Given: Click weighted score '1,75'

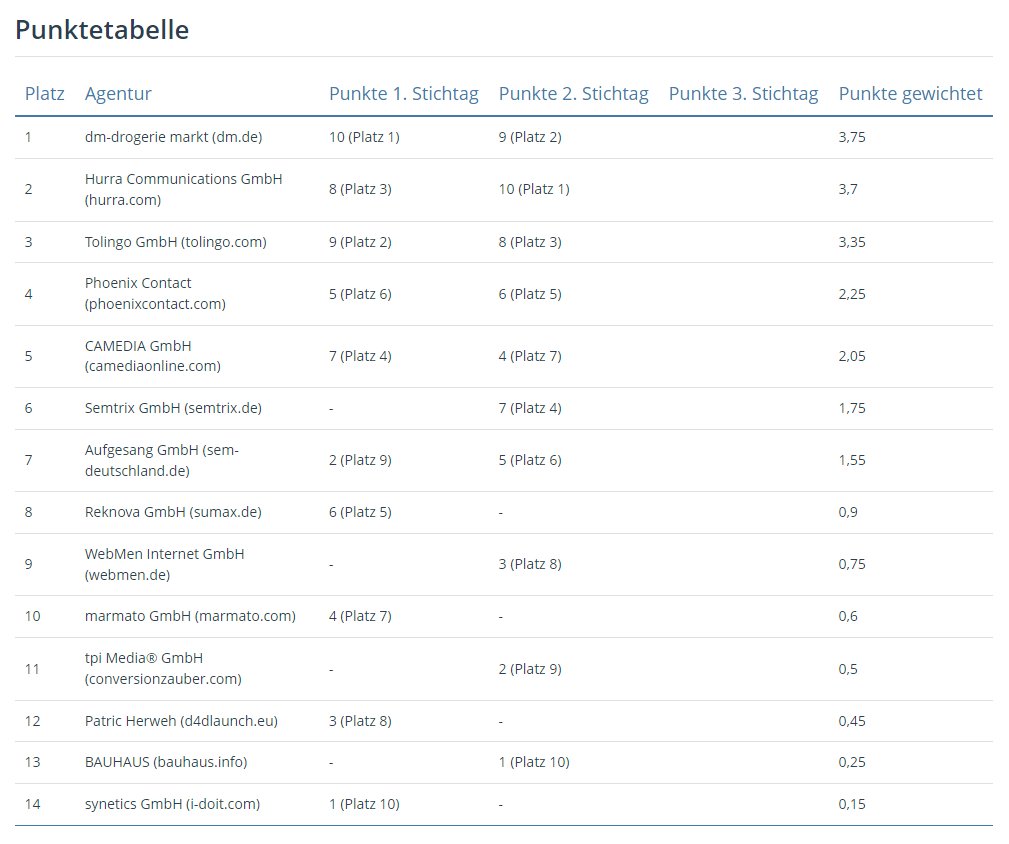Looking at the screenshot, I should (851, 408).
